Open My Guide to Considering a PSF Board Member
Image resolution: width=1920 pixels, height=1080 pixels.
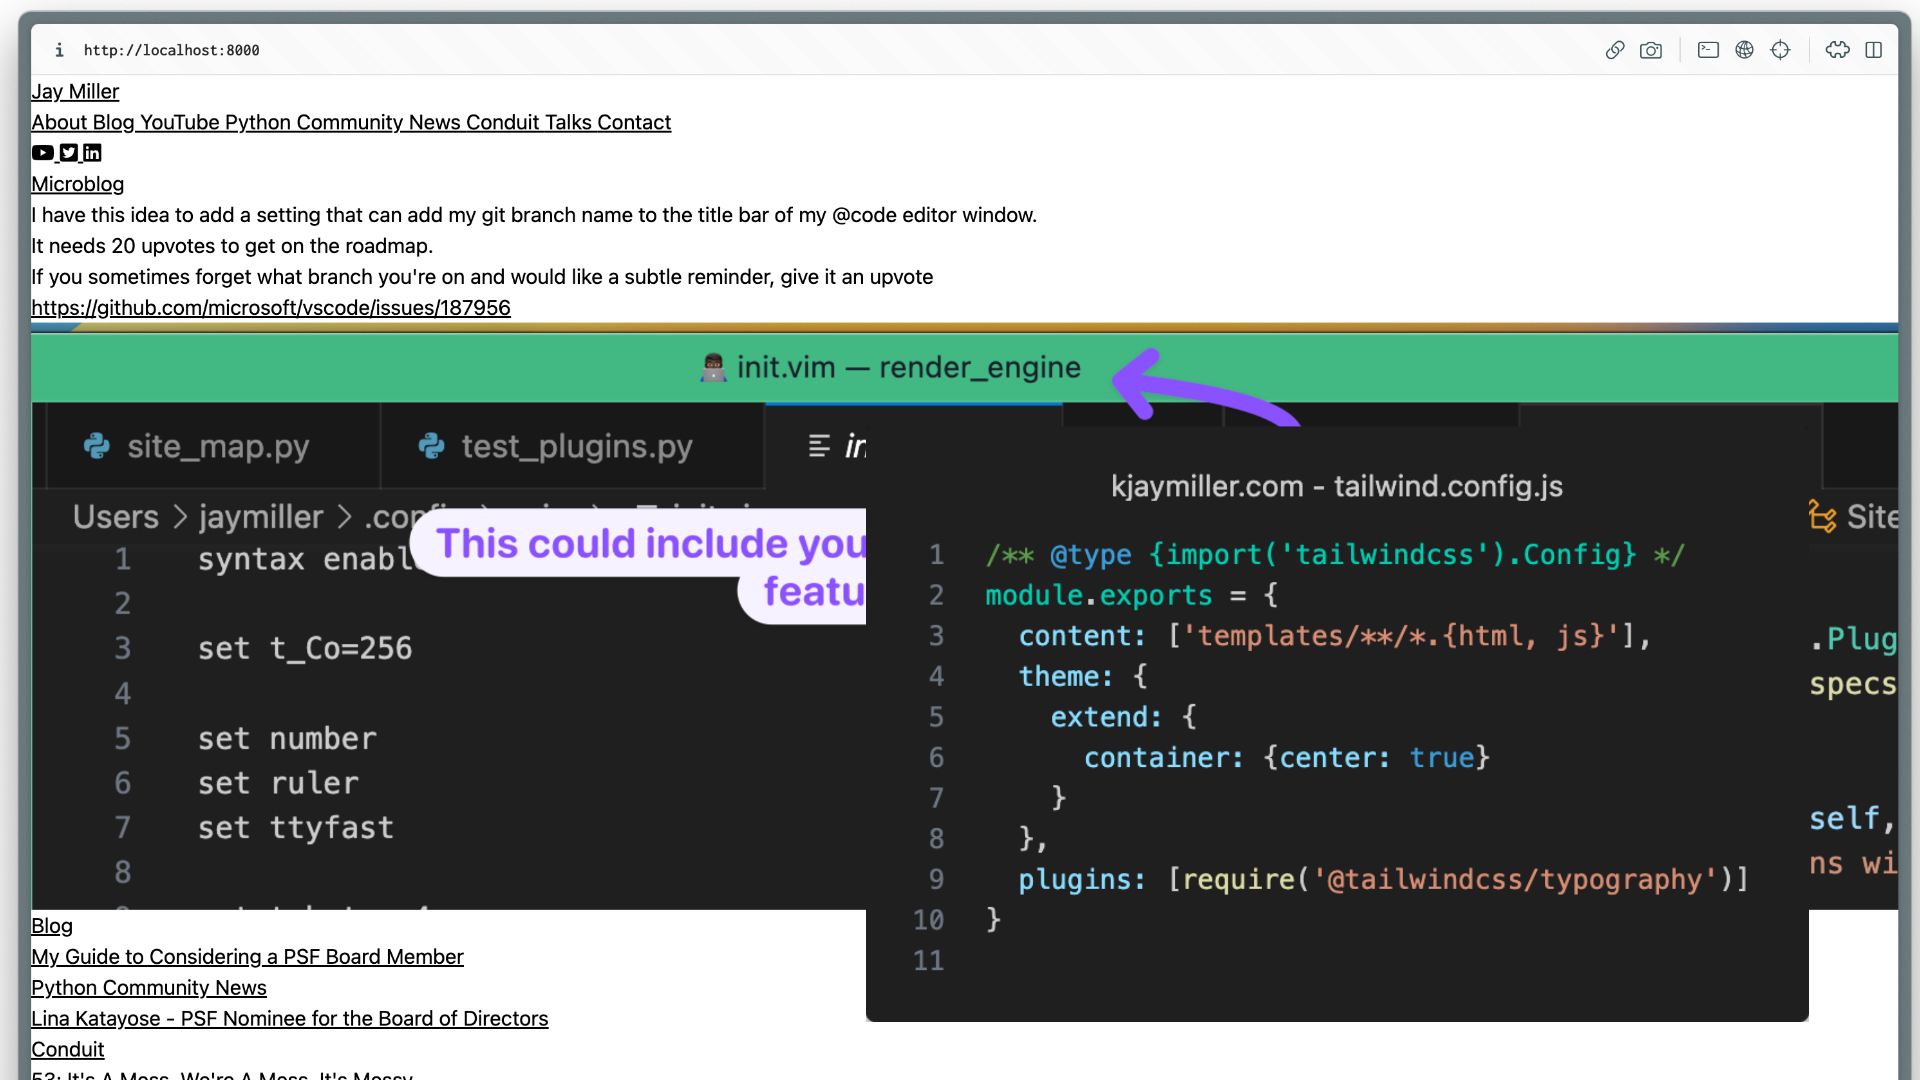point(247,957)
